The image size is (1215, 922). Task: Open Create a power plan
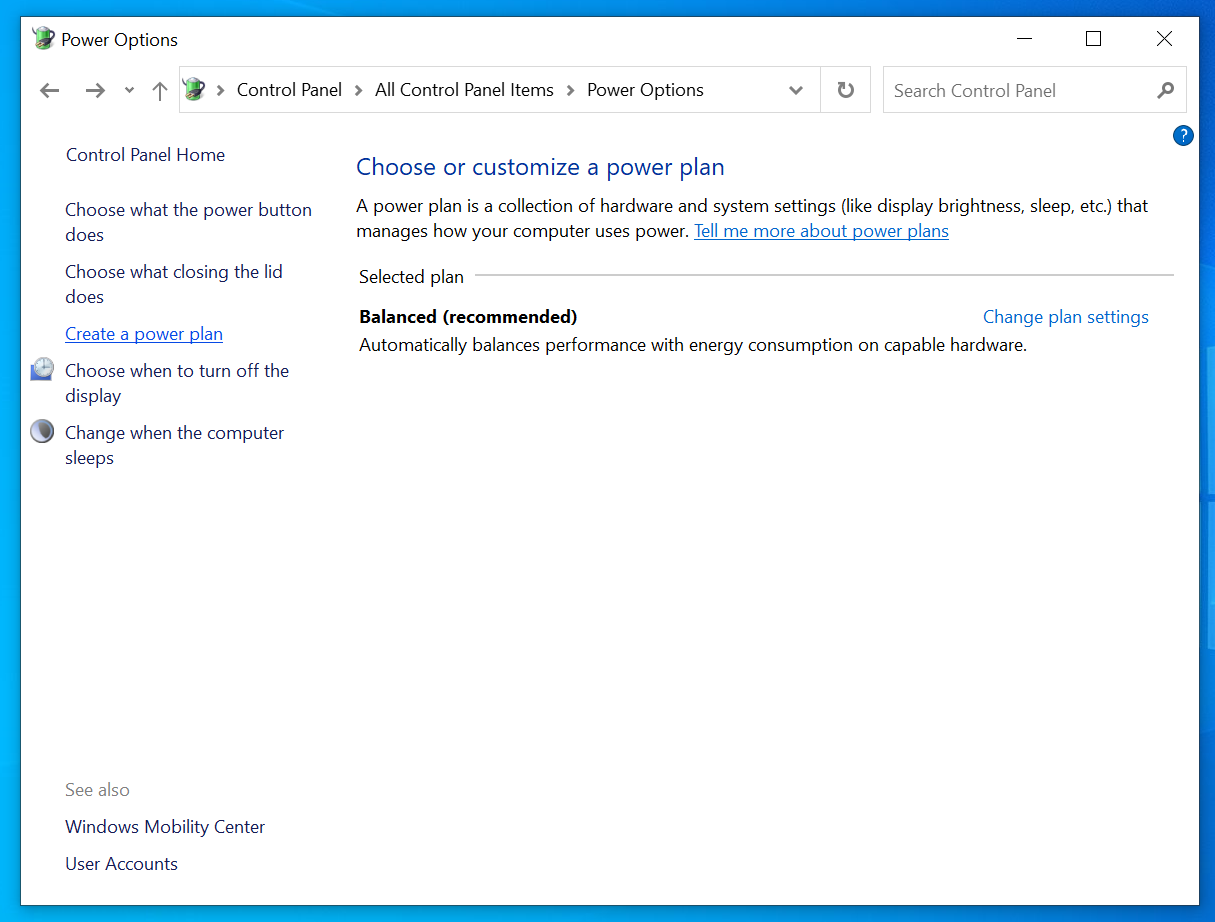pyautogui.click(x=143, y=333)
